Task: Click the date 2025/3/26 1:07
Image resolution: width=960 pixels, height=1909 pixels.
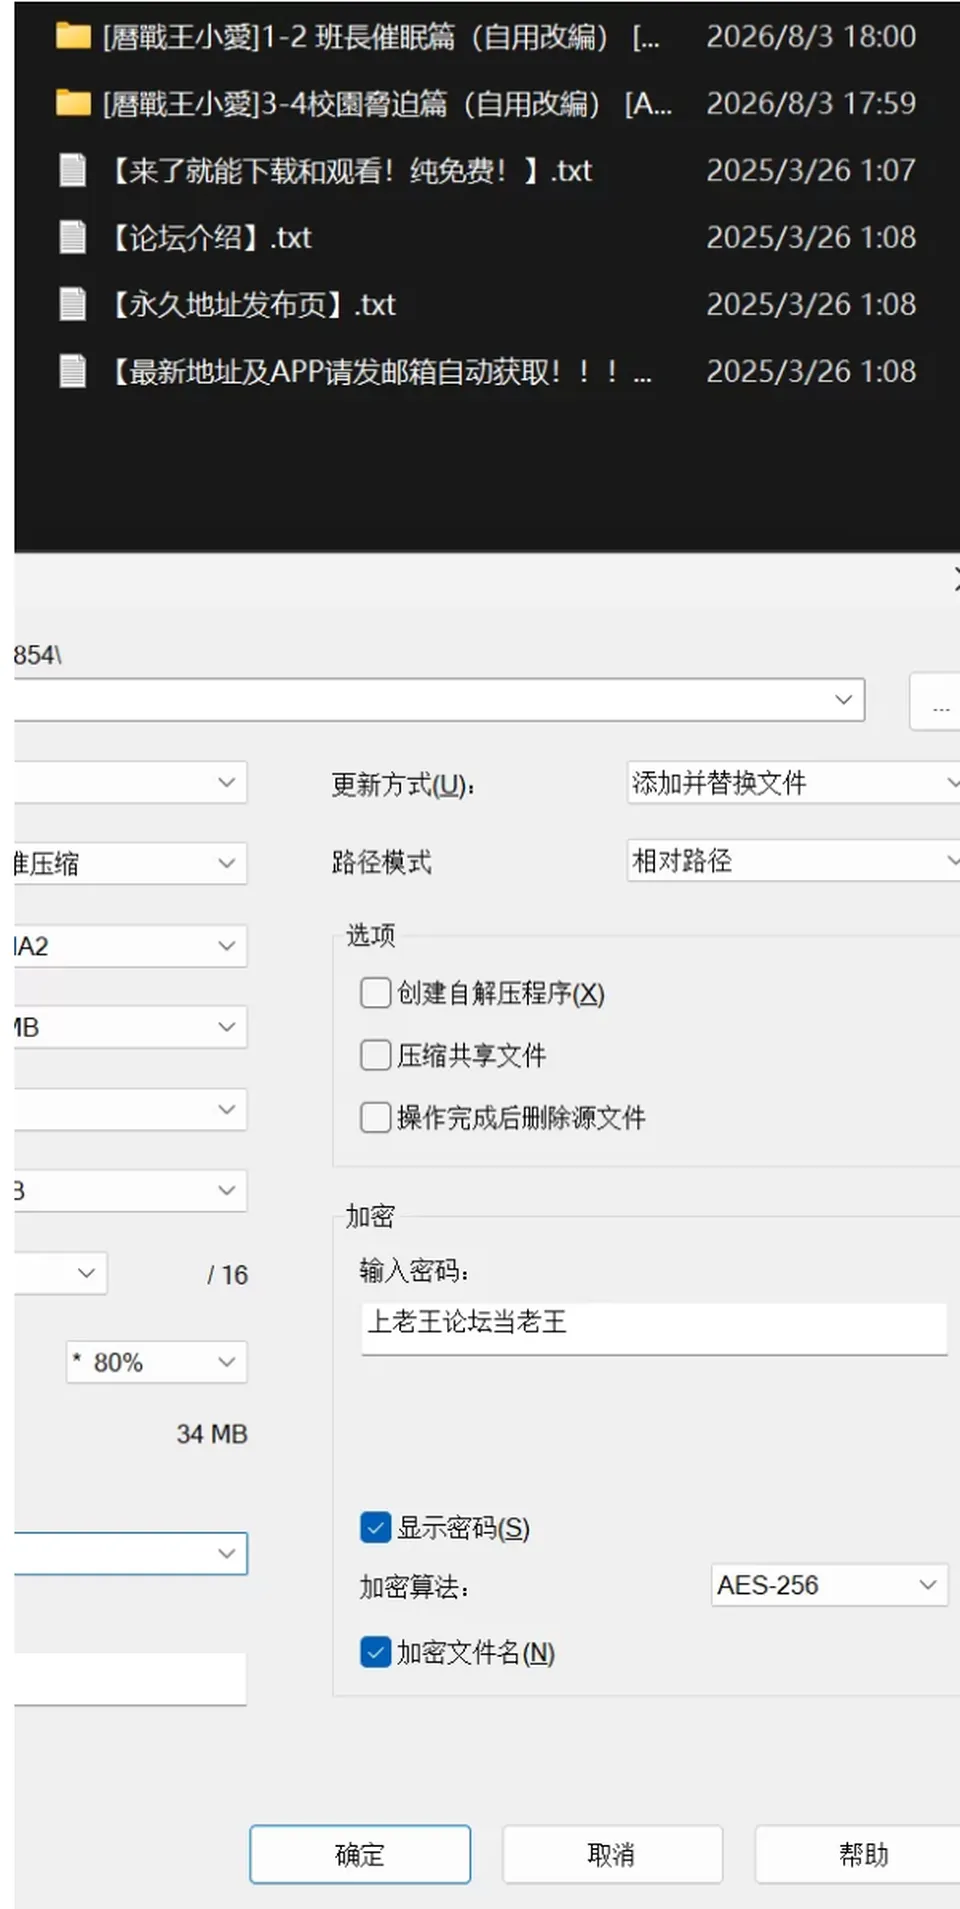Action: tap(811, 170)
